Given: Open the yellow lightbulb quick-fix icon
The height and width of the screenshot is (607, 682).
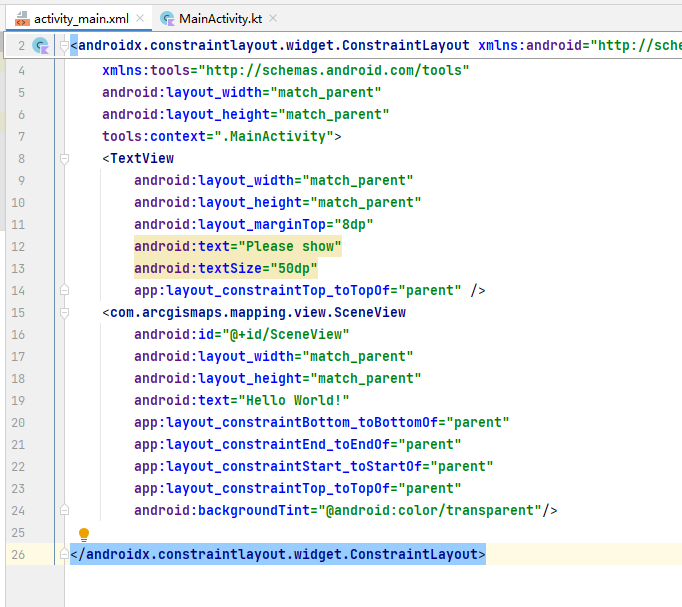Looking at the screenshot, I should (84, 534).
